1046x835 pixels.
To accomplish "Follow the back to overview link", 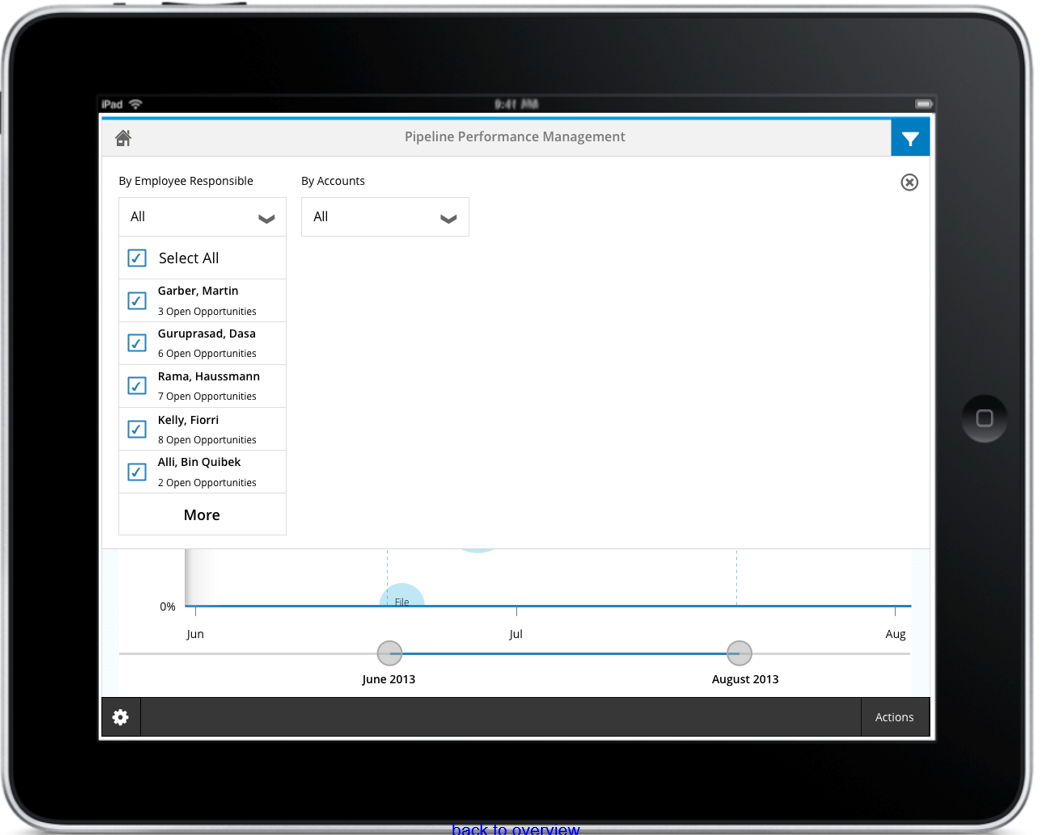I will point(516,829).
